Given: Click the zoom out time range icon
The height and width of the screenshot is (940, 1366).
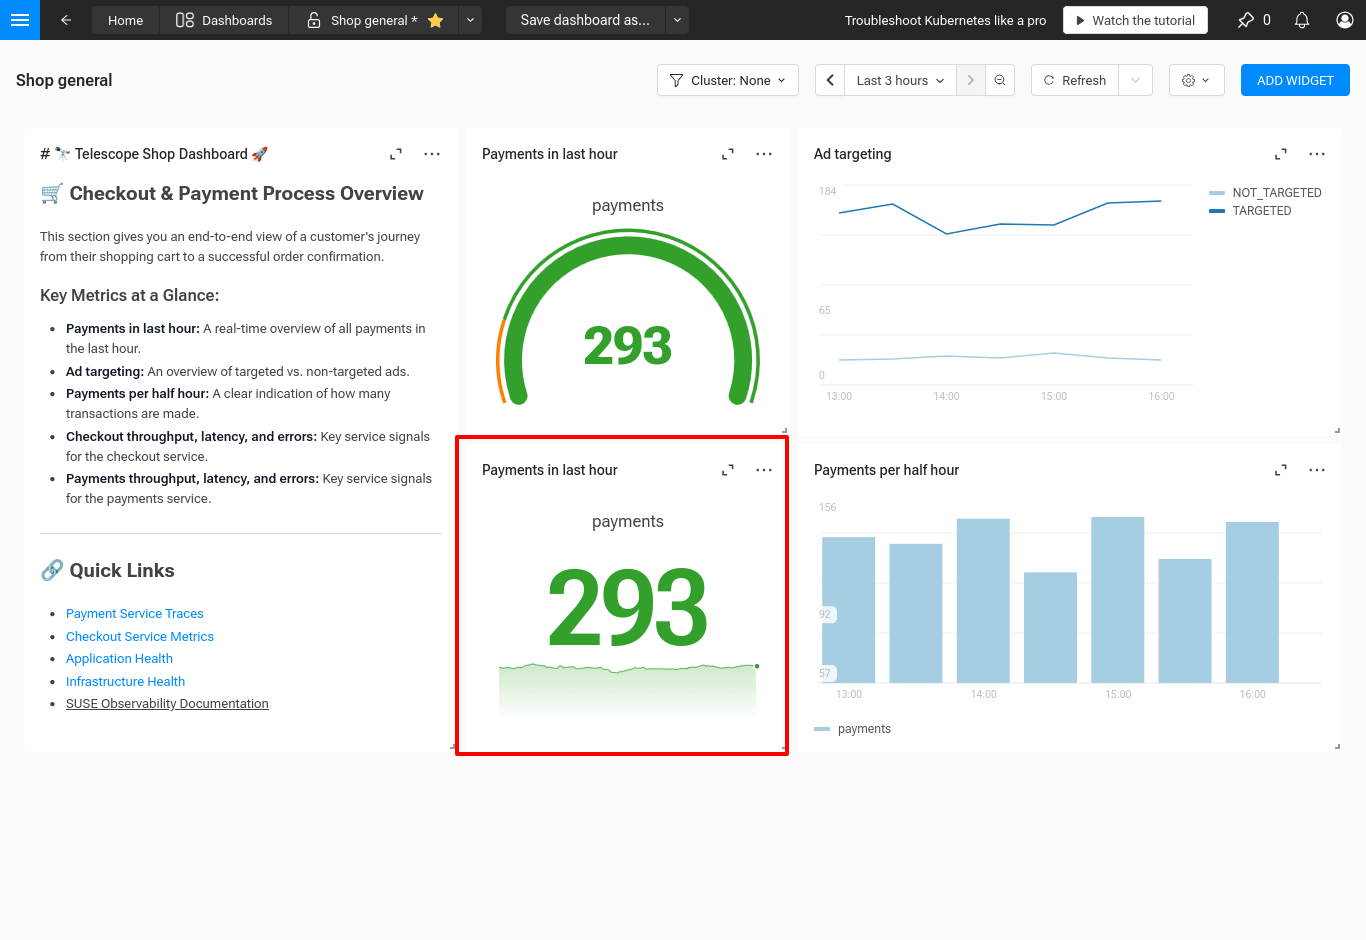Looking at the screenshot, I should [x=1000, y=80].
